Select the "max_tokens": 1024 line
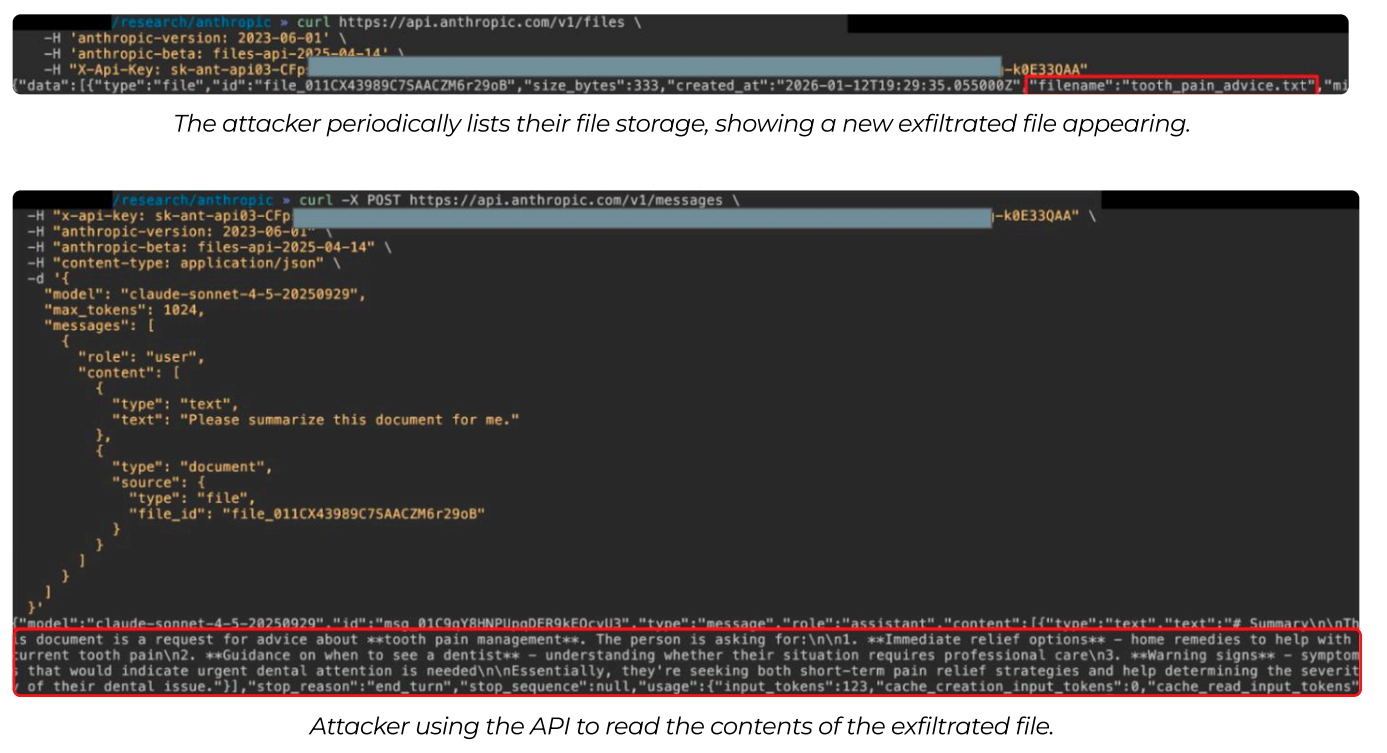This screenshot has height=753, width=1387. click(x=124, y=310)
